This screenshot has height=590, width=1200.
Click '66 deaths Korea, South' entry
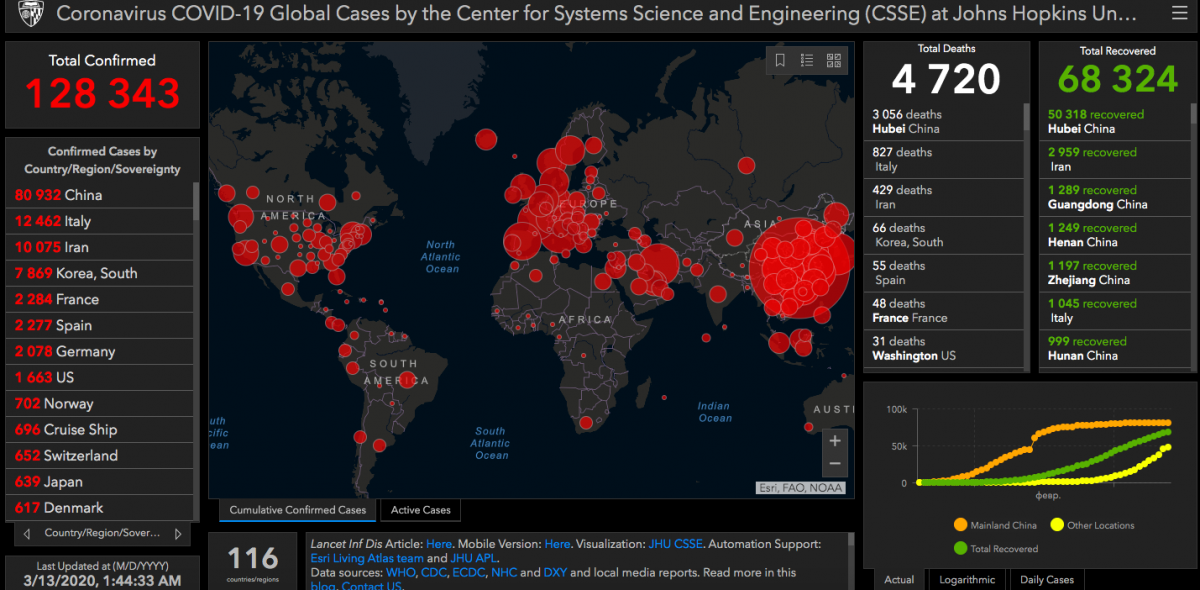point(942,235)
